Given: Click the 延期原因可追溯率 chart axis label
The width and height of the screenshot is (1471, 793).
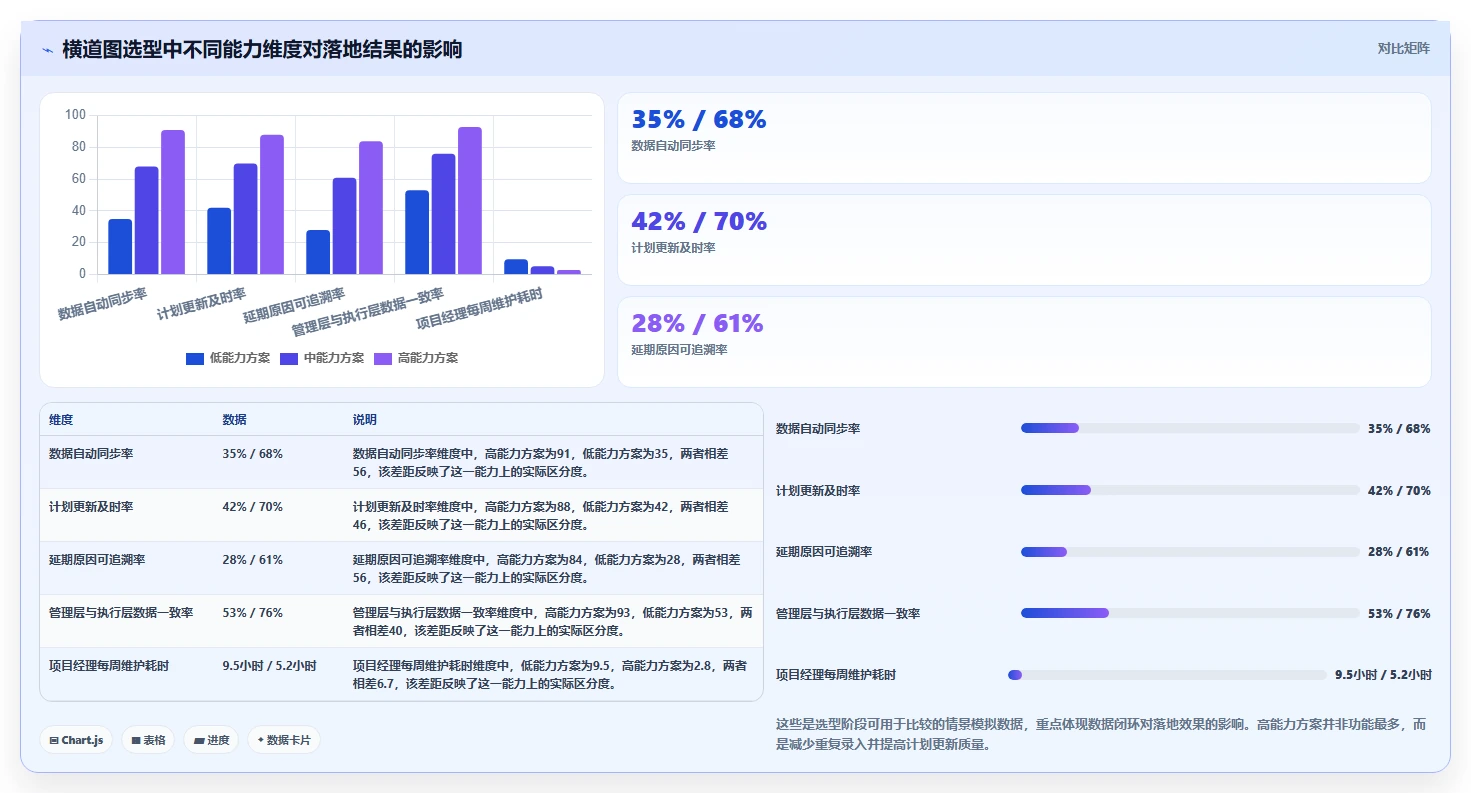Looking at the screenshot, I should pyautogui.click(x=294, y=305).
